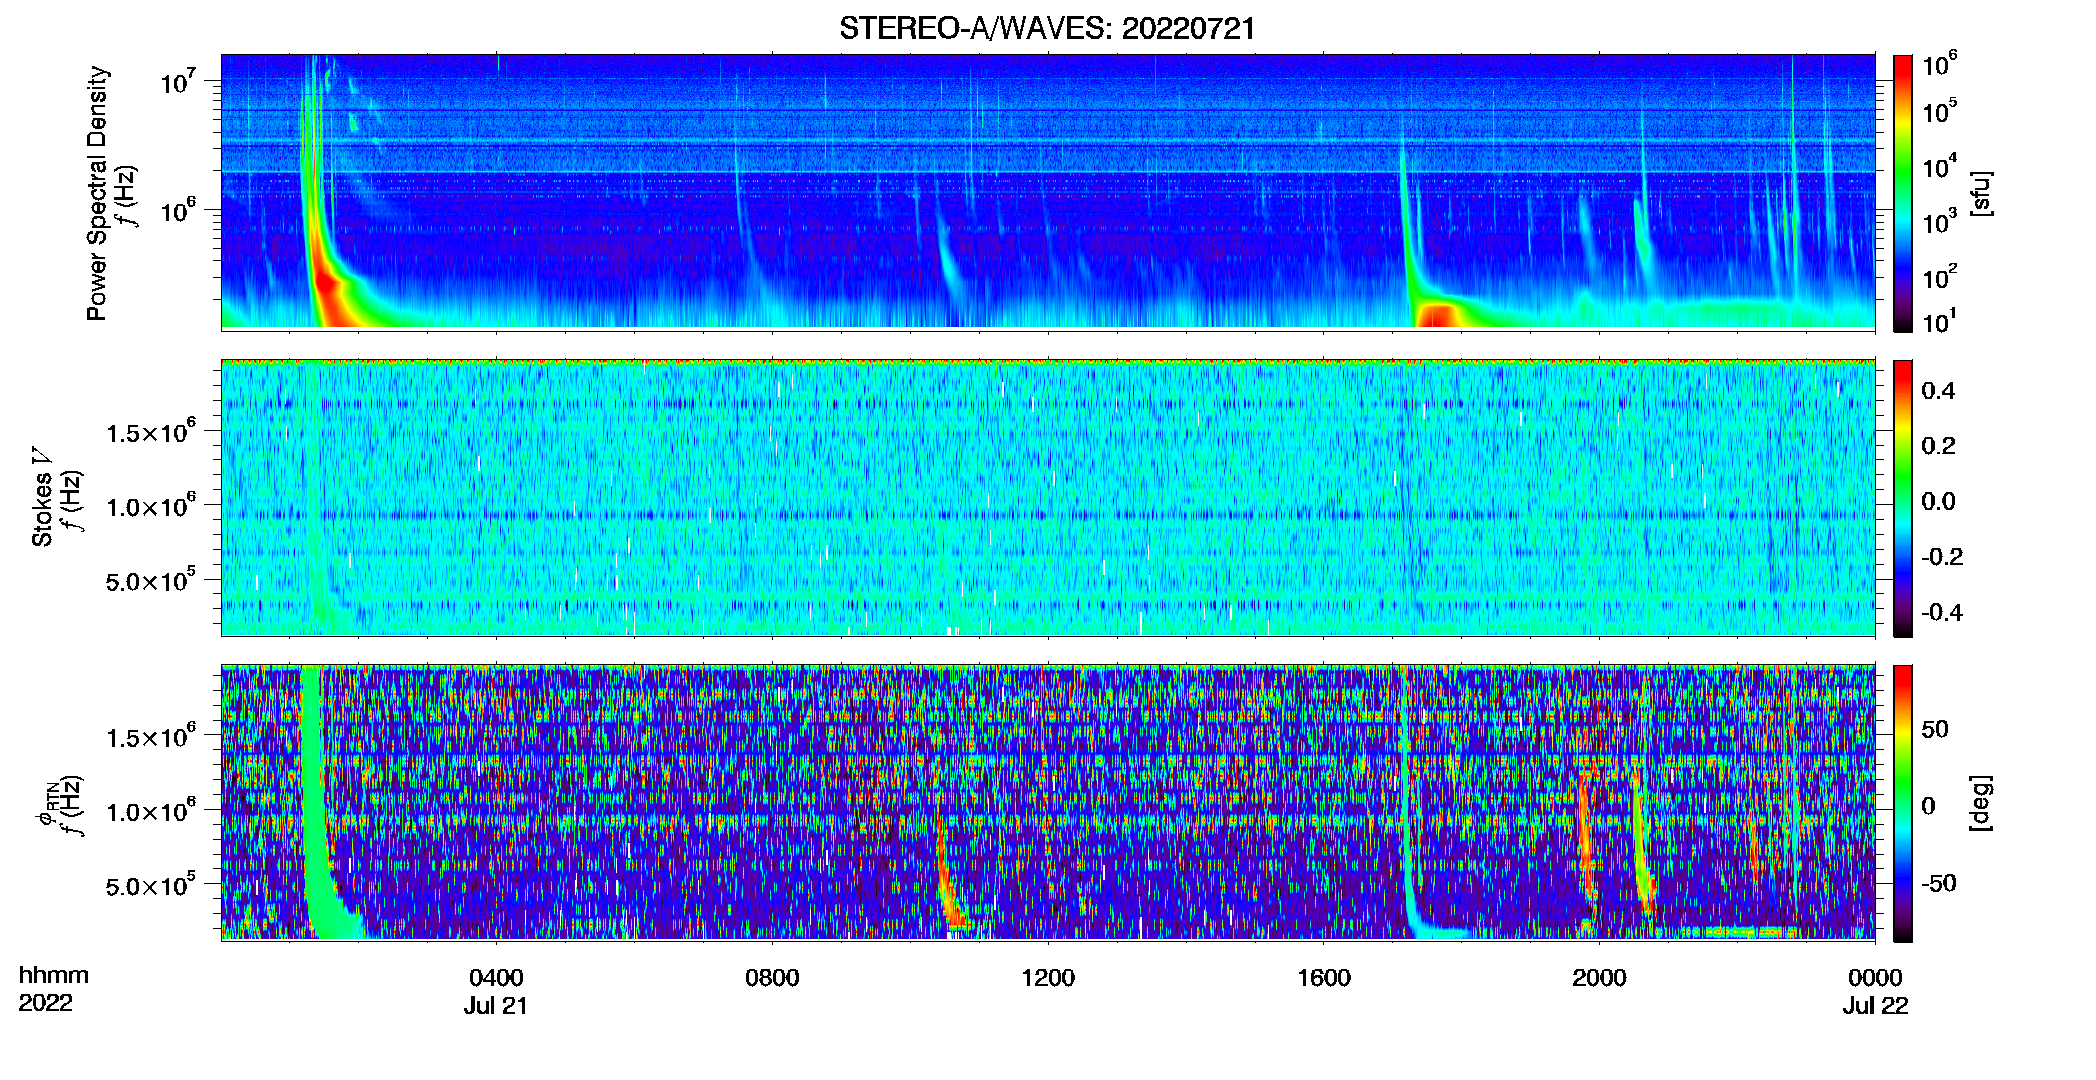The image size is (2096, 1080).
Task: Click the 0.4 value on Stokes color bar
Action: coord(1938,390)
